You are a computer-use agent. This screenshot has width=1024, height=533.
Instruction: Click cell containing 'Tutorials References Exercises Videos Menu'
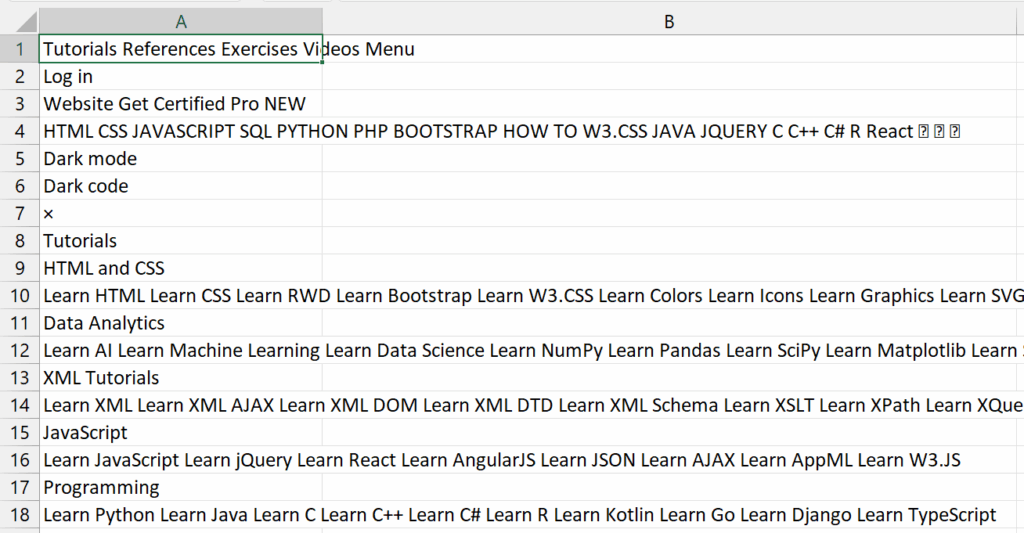click(x=181, y=49)
